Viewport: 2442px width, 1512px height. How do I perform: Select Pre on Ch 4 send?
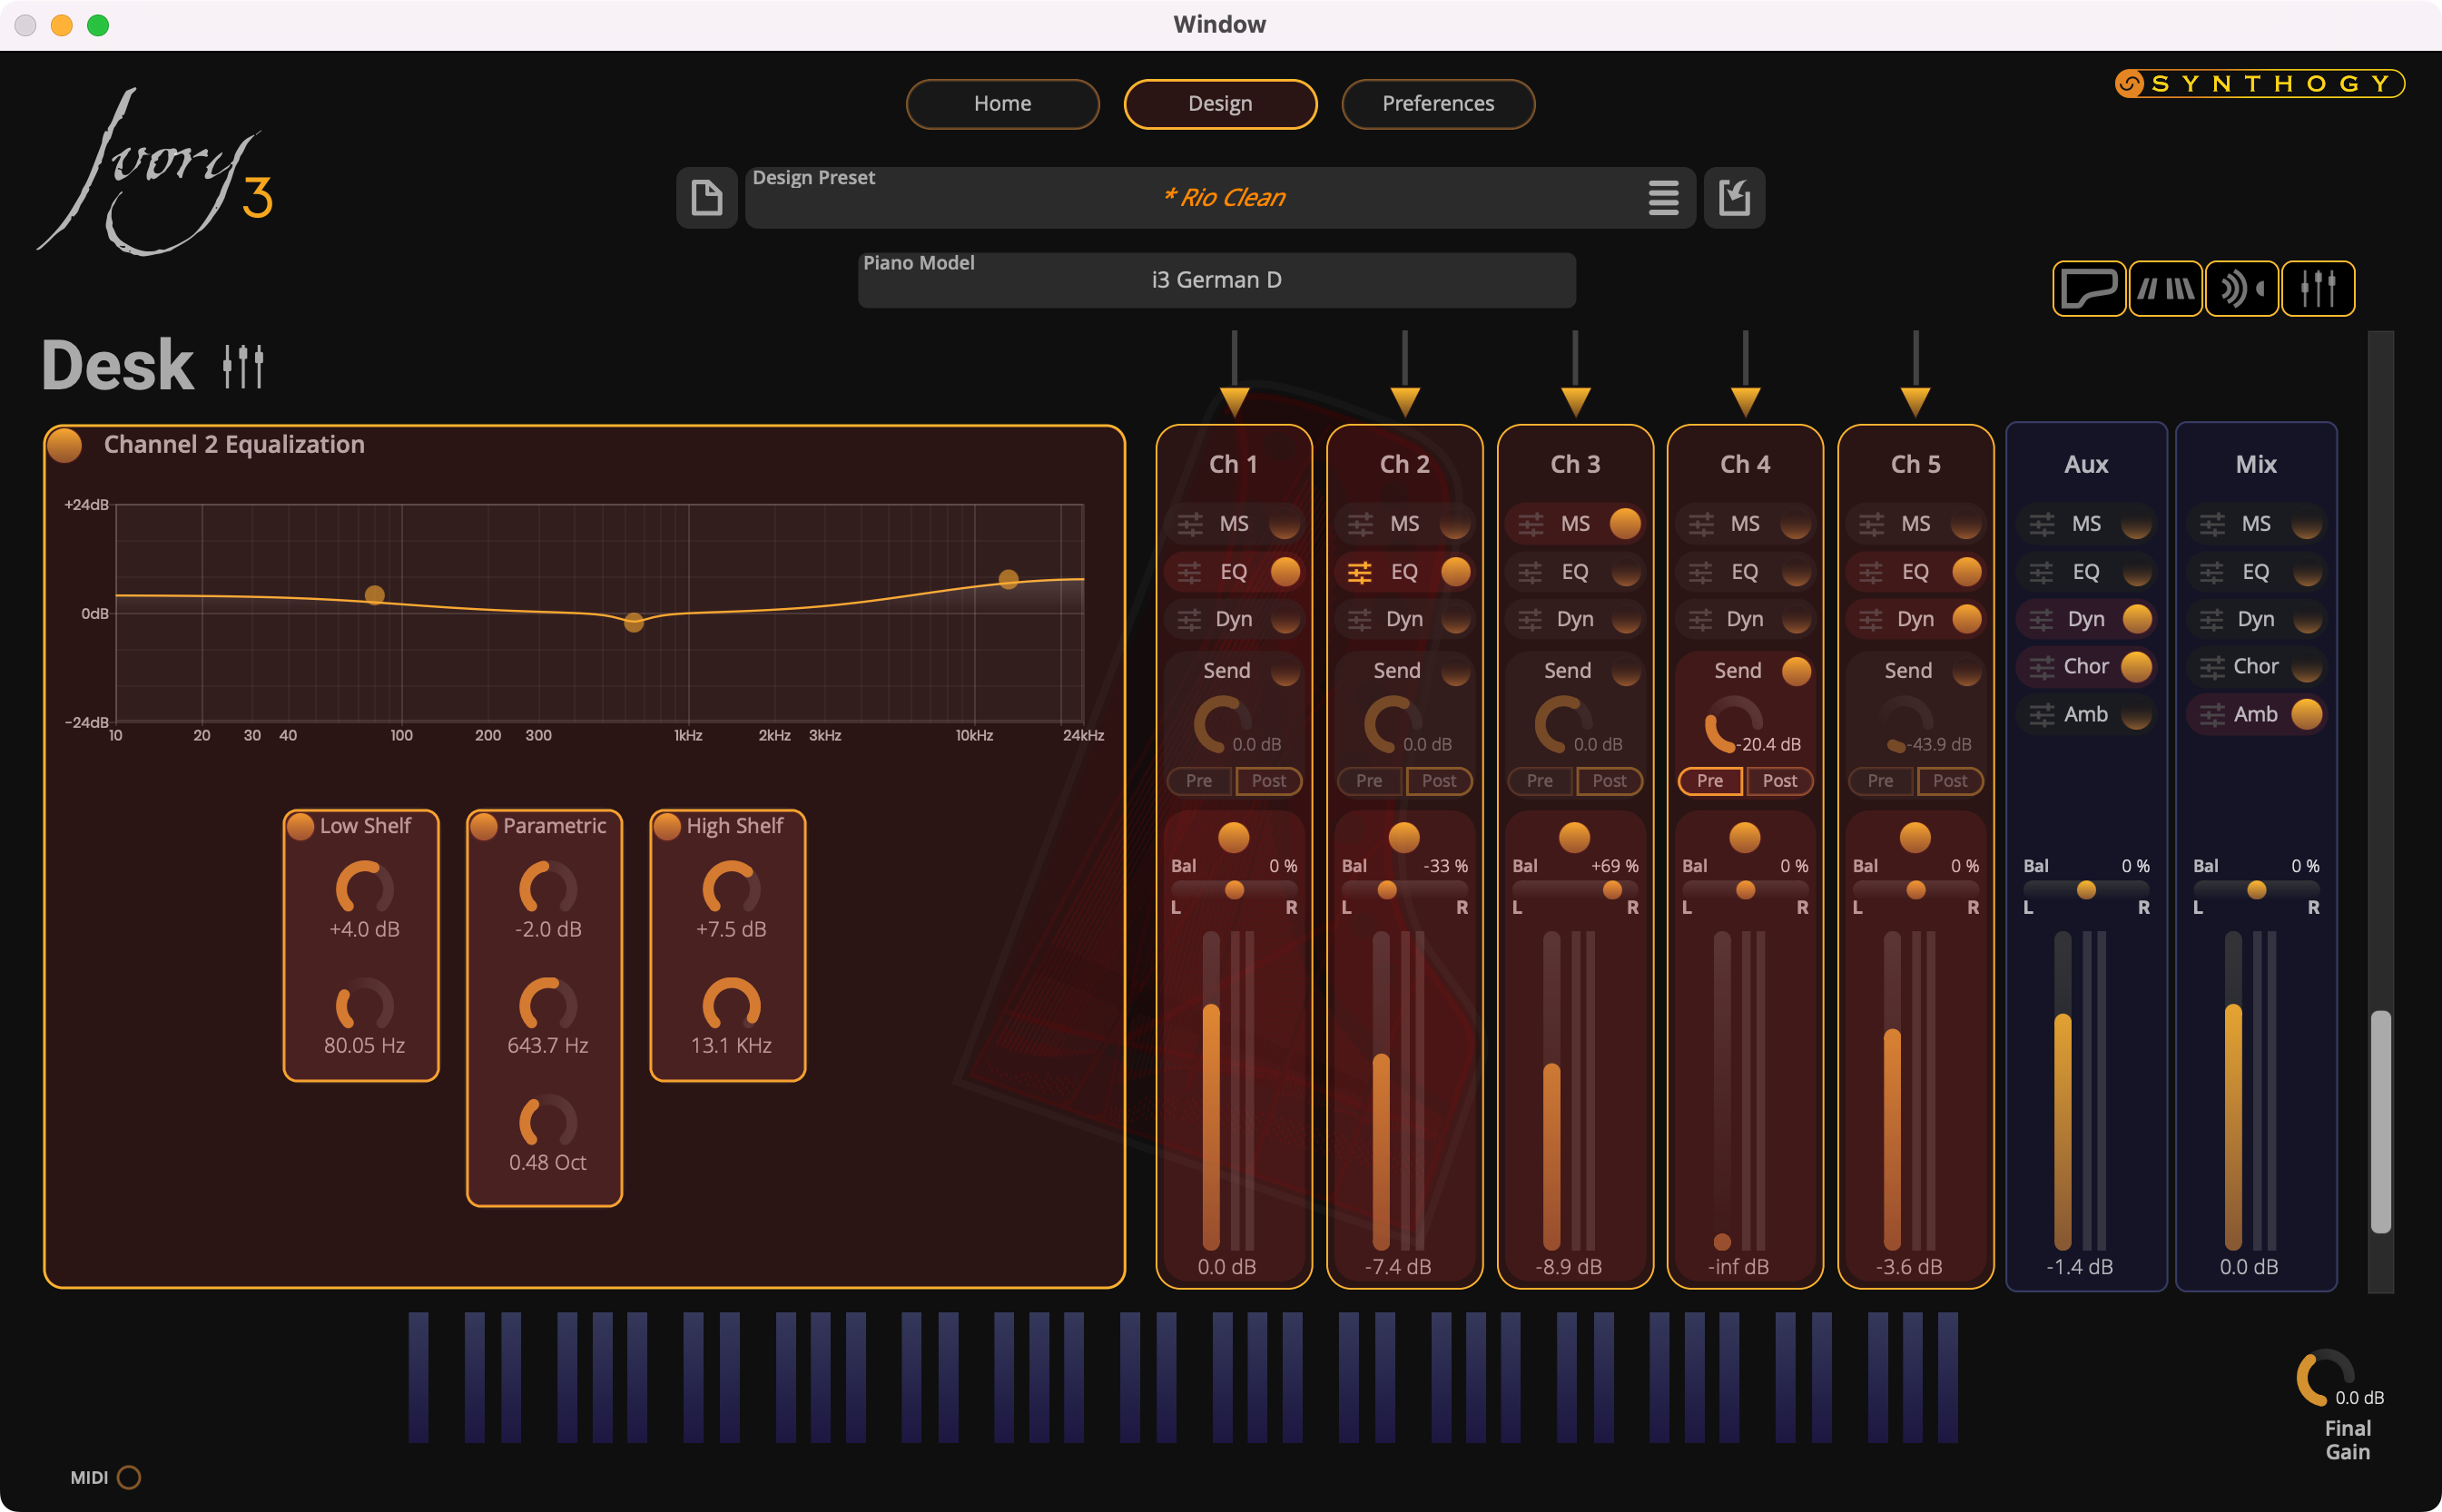[x=1710, y=781]
